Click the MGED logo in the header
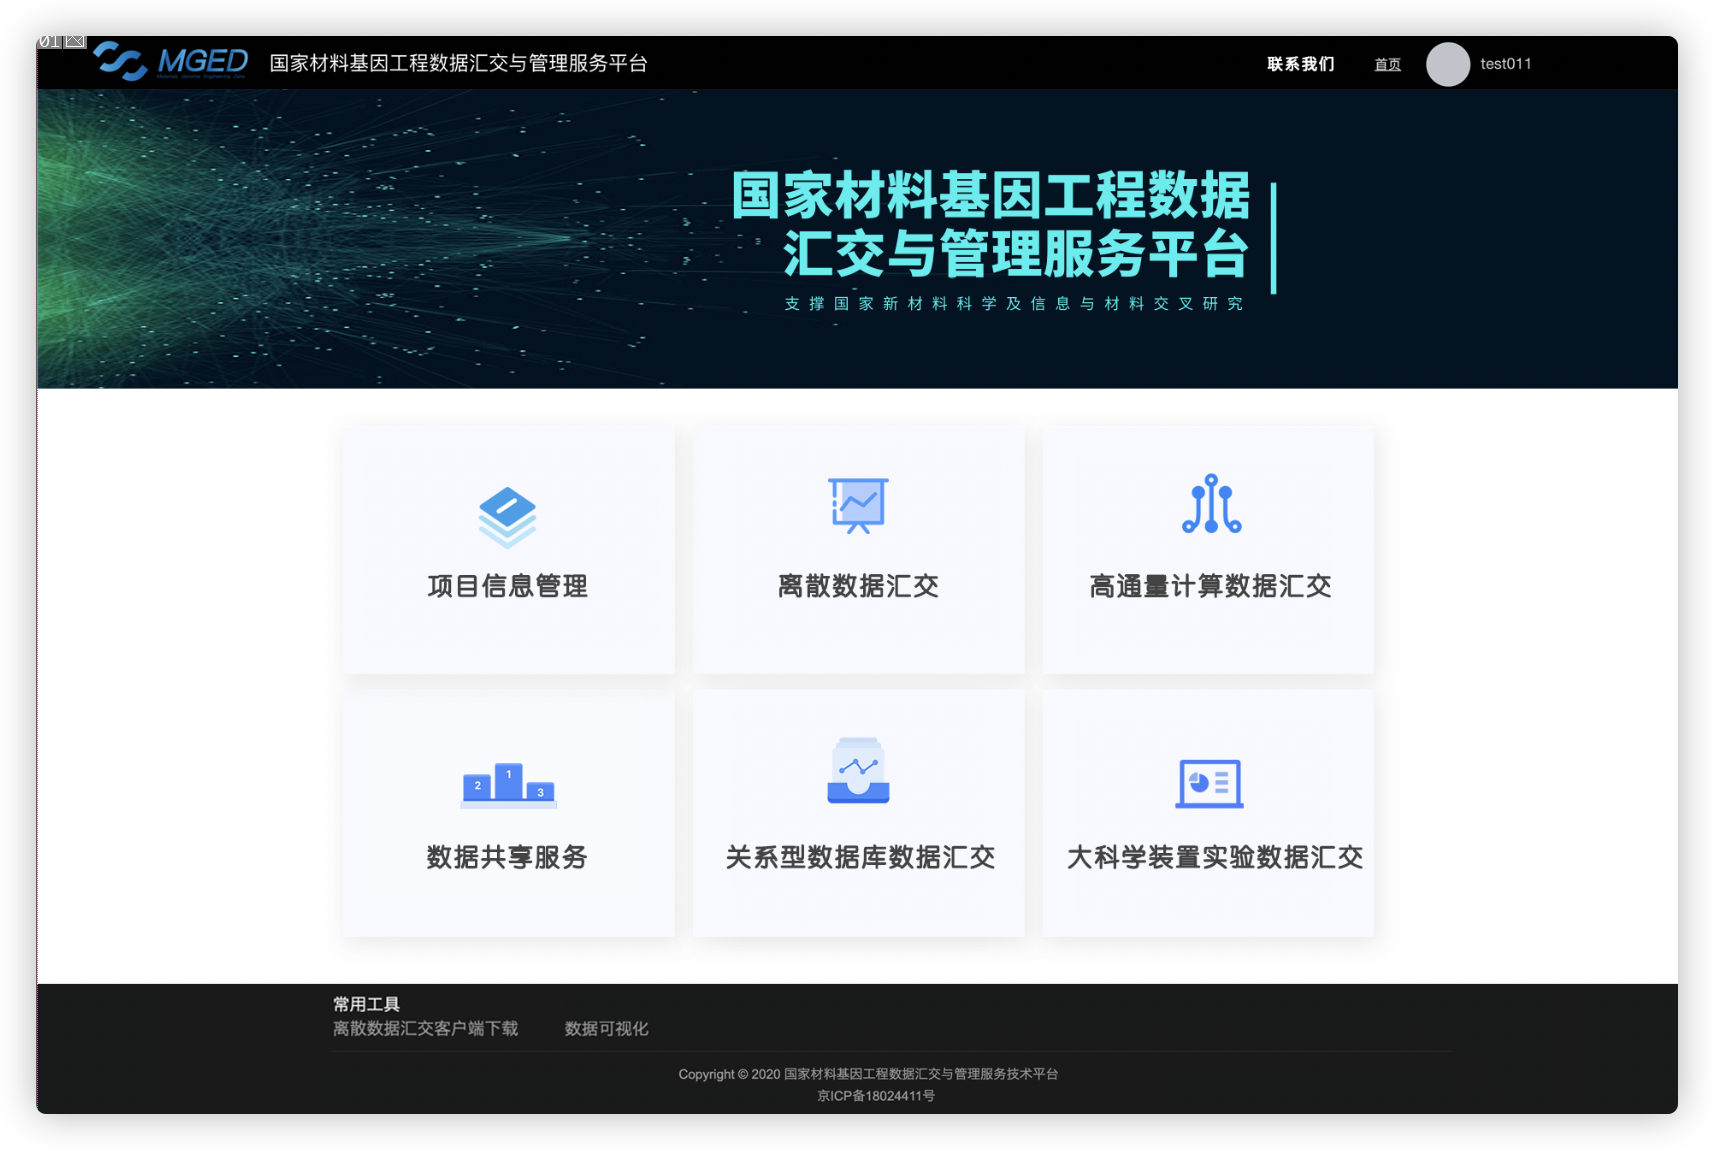Screen dimensions: 1714x1150 [171, 62]
